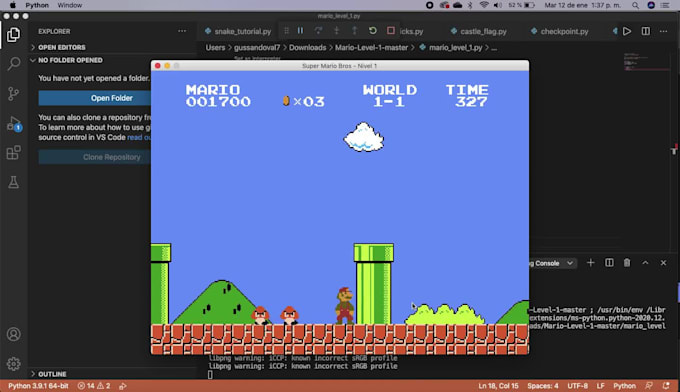The width and height of the screenshot is (680, 392).
Task: Open macOS volume control icon
Action: click(x=497, y=5)
